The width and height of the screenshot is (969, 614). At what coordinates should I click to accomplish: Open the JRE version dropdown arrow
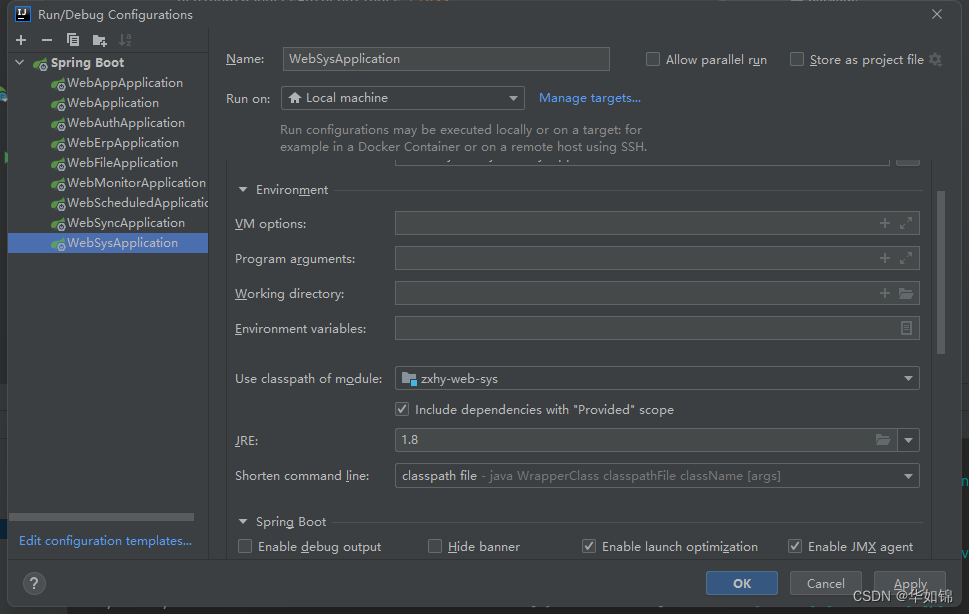(x=908, y=440)
